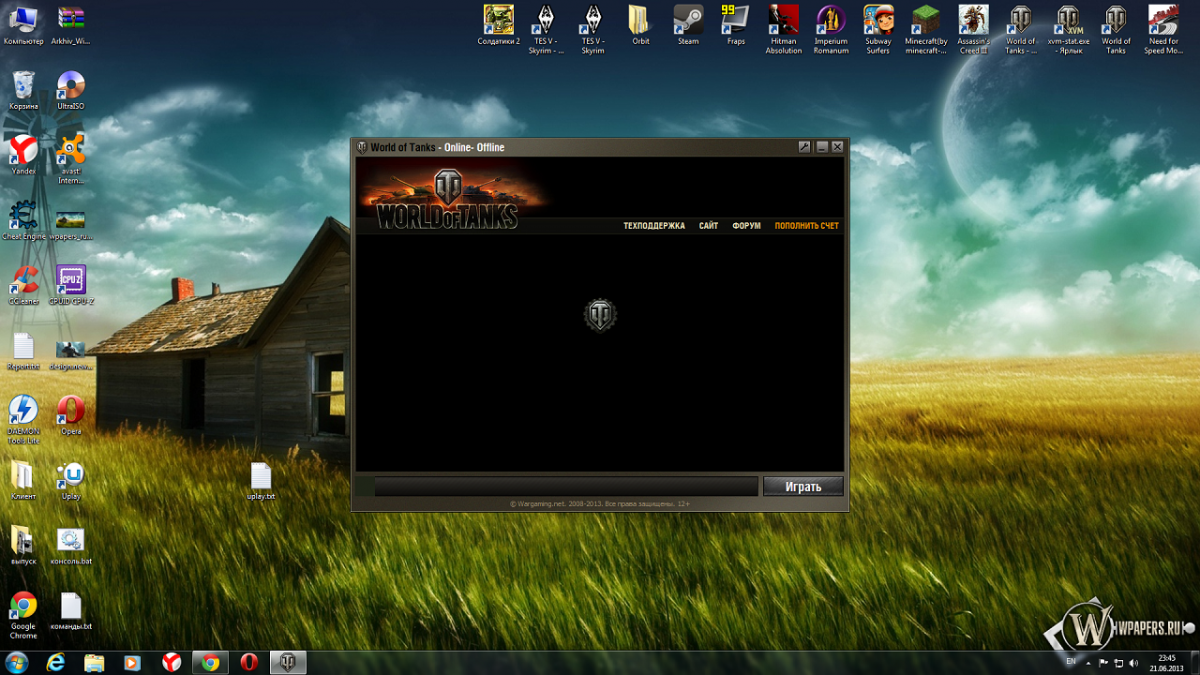
Task: Select the xvm-stat.exe shortcut icon
Action: [x=1068, y=29]
